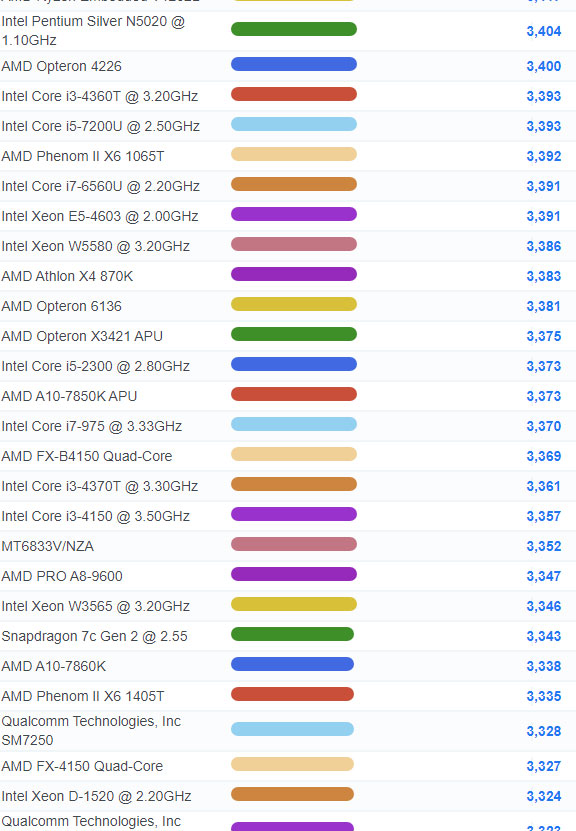The image size is (576, 831).
Task: Click the 3,370 score of Core i7-975
Action: [544, 426]
